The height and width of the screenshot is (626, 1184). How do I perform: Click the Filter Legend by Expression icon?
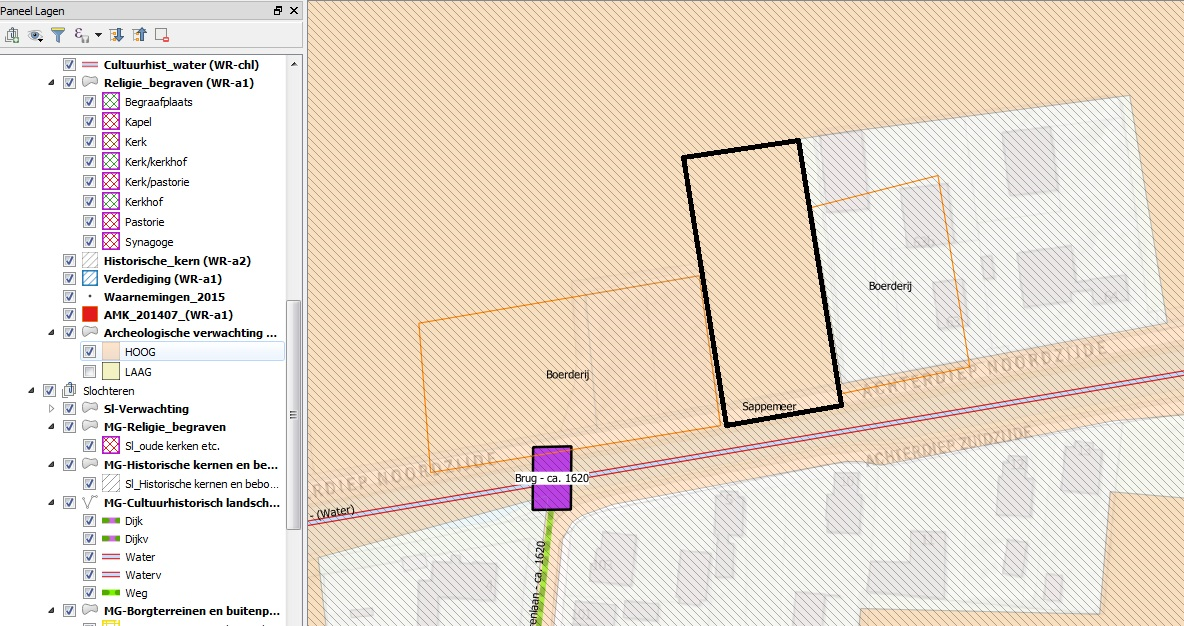82,35
